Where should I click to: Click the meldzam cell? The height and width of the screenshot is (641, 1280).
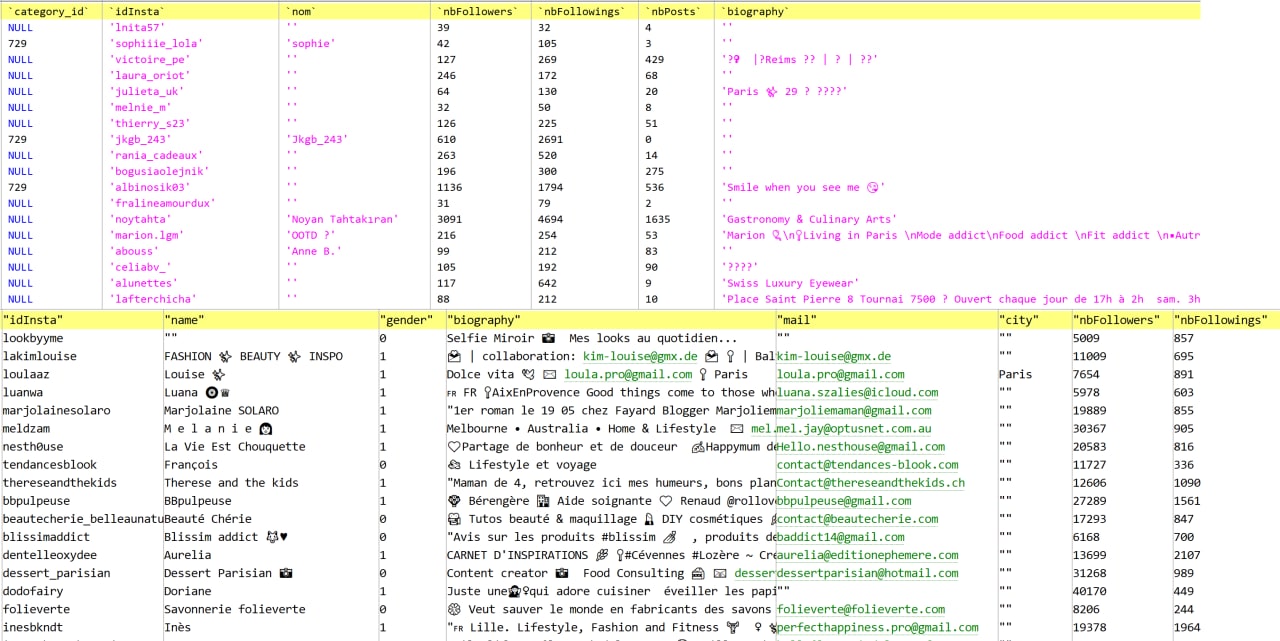coord(26,428)
